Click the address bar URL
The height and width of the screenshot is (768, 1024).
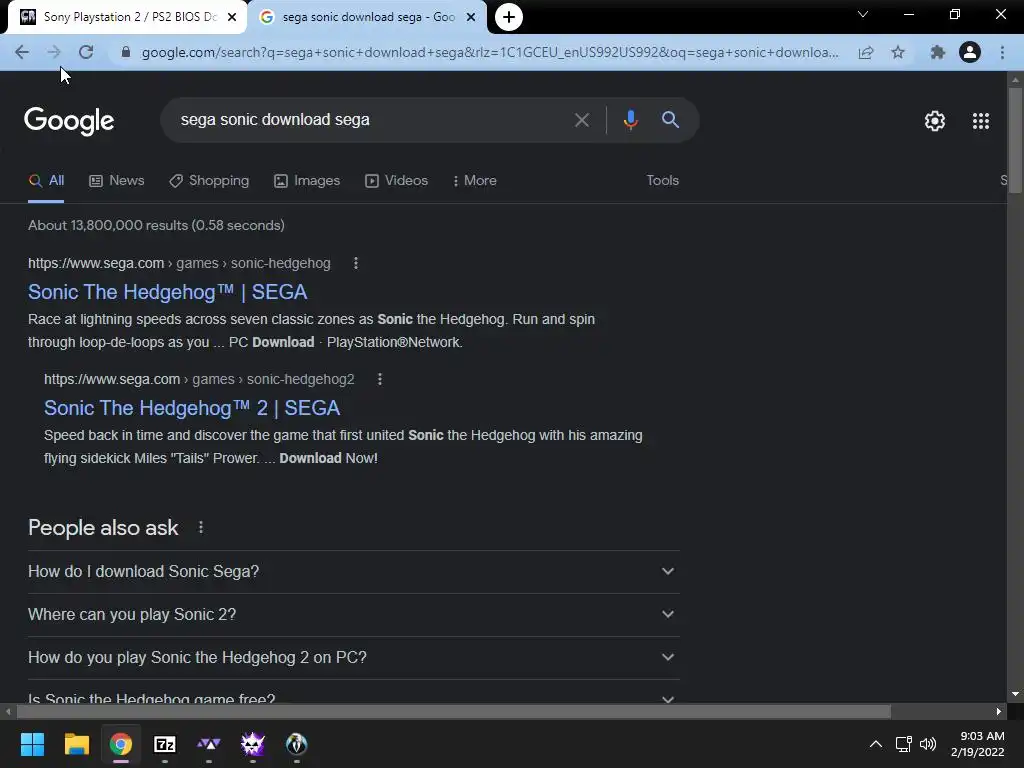(490, 52)
